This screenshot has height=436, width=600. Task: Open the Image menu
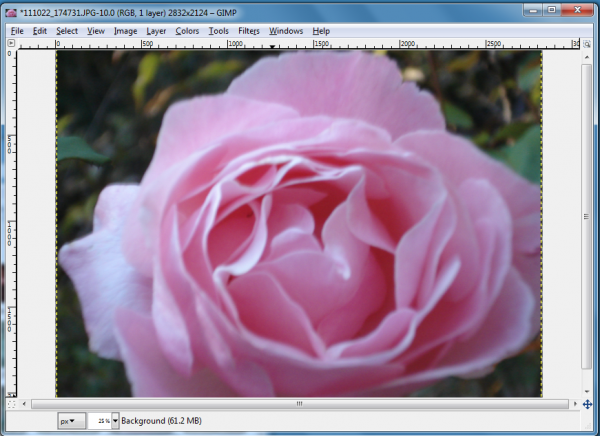point(126,31)
